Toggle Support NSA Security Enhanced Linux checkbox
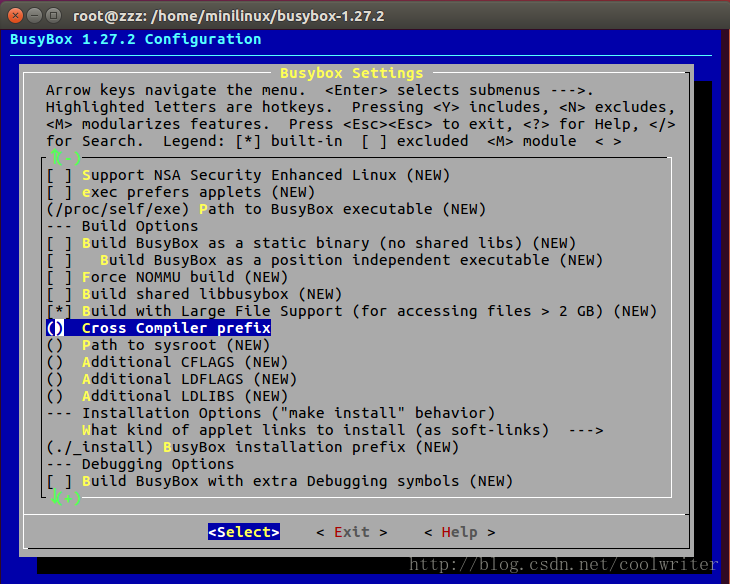 click(59, 176)
